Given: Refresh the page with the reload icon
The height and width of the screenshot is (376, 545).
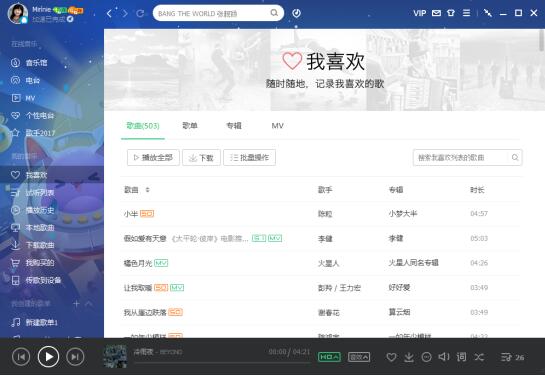Looking at the screenshot, I should (140, 14).
